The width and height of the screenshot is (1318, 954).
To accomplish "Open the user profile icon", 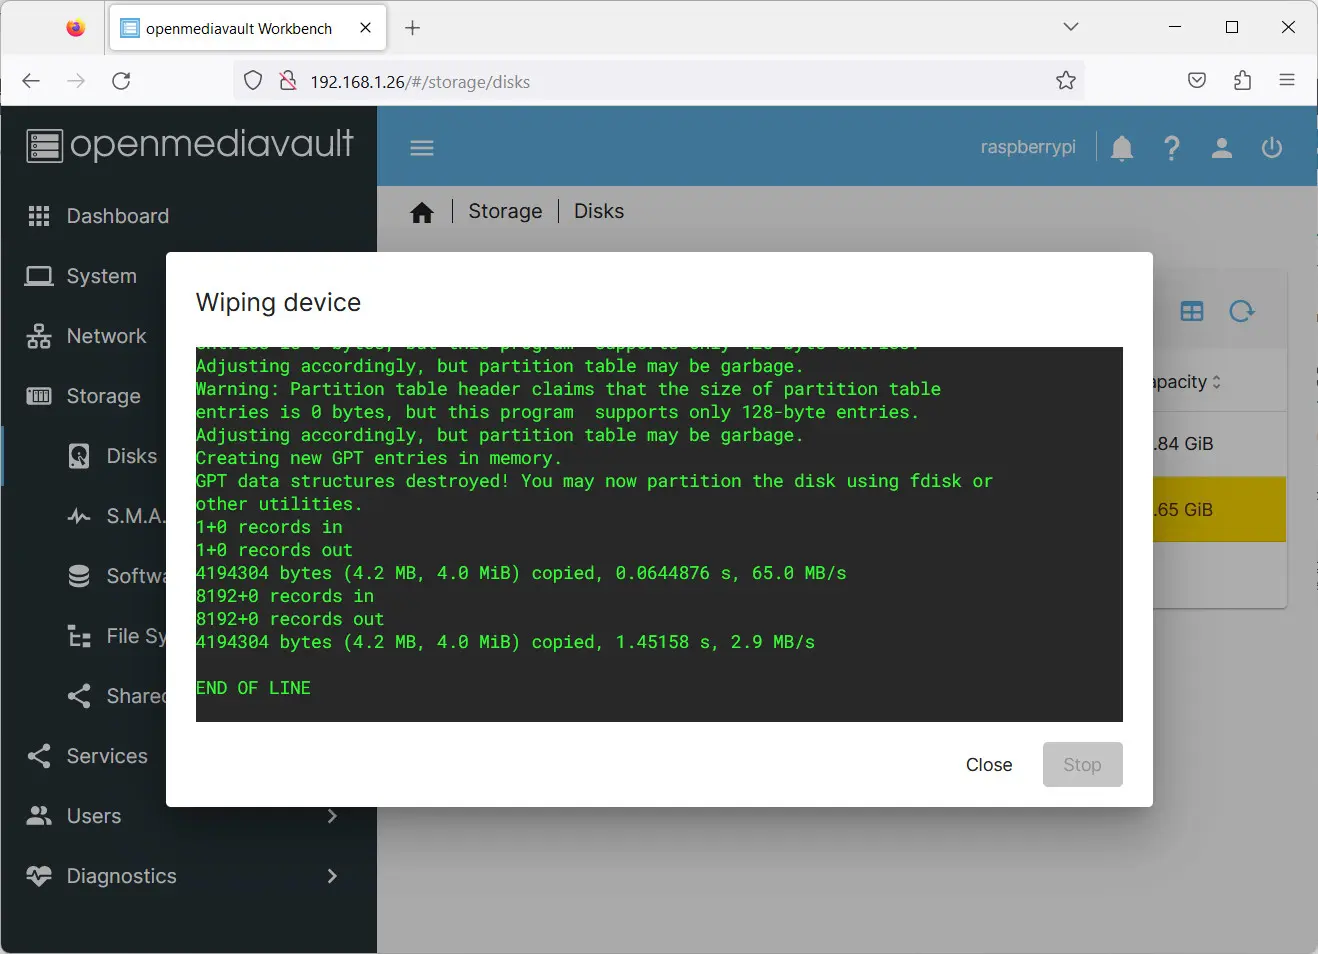I will pyautogui.click(x=1222, y=148).
